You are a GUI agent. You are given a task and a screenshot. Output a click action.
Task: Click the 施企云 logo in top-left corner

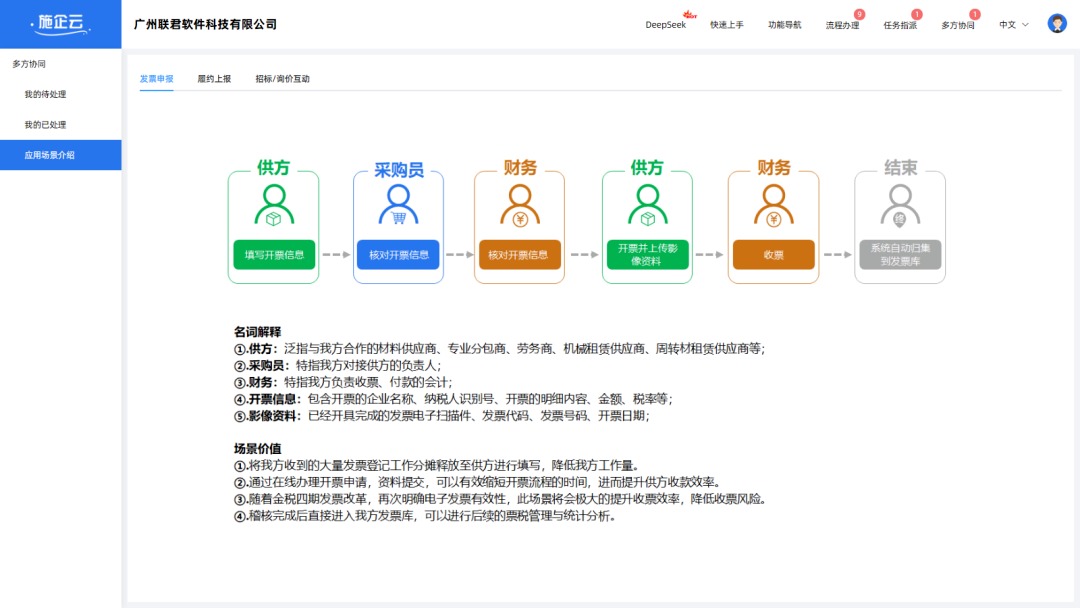click(x=61, y=22)
